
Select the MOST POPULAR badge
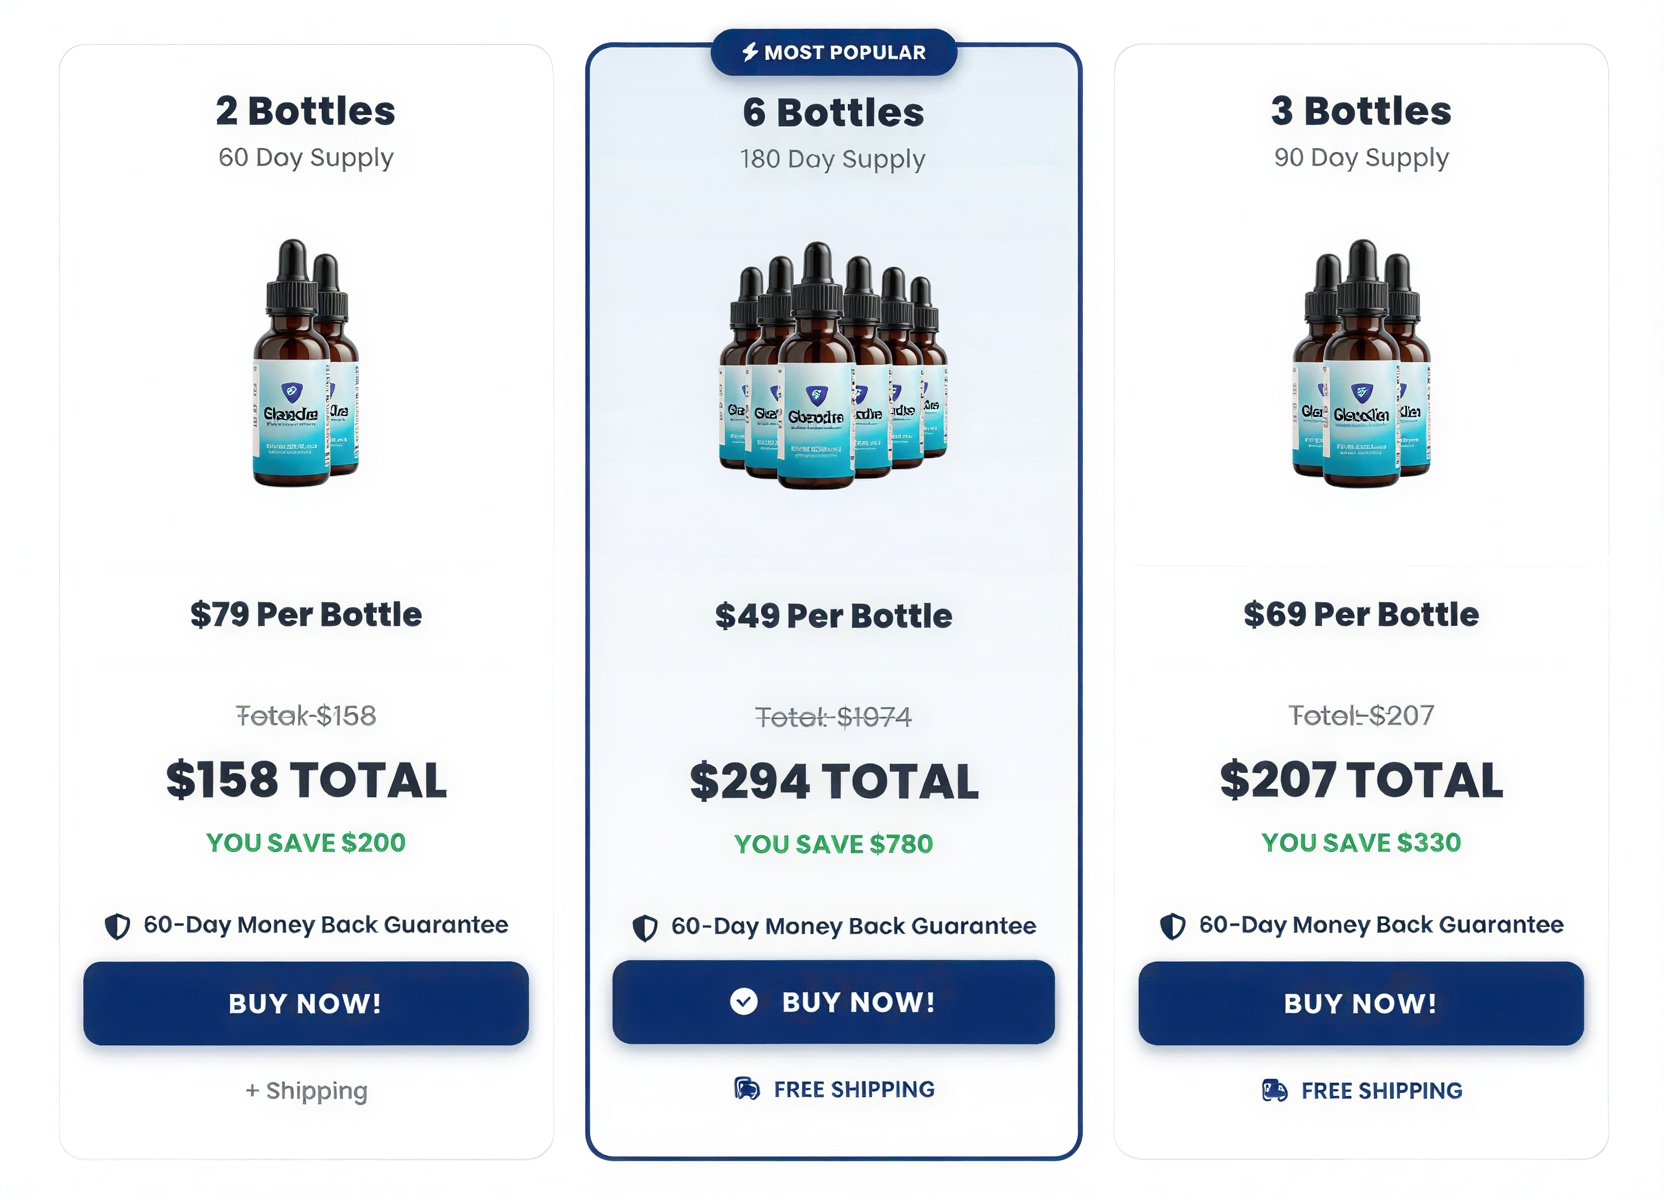coord(833,52)
